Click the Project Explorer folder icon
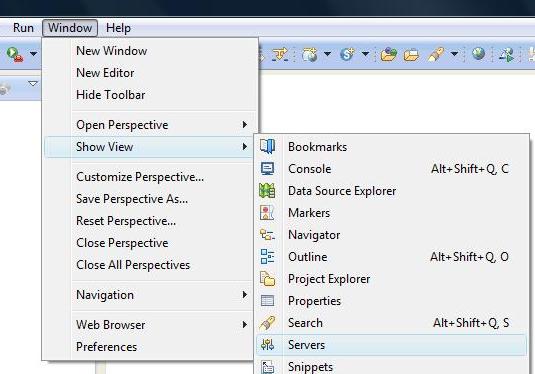This screenshot has width=535, height=374. (x=267, y=278)
